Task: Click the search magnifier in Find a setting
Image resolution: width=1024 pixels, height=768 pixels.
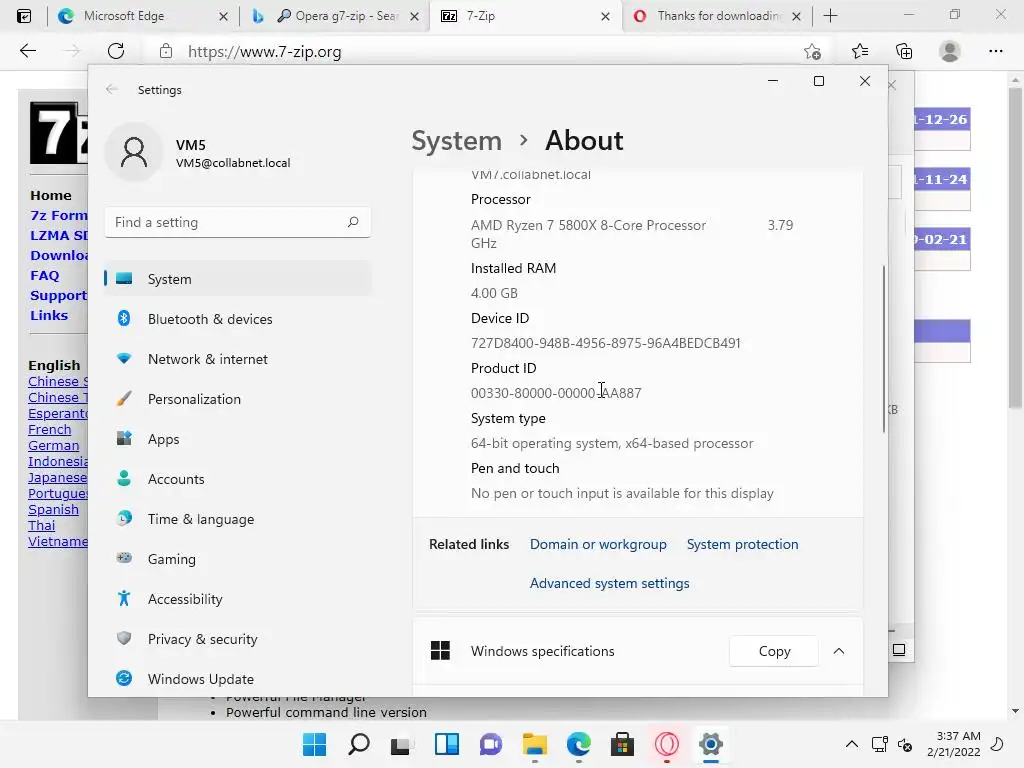Action: point(353,222)
